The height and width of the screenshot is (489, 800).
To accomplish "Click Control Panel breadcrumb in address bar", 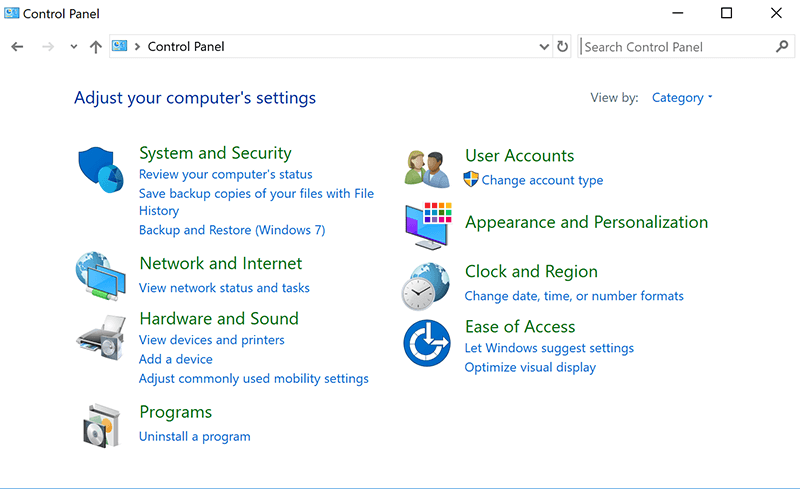I will tap(186, 47).
